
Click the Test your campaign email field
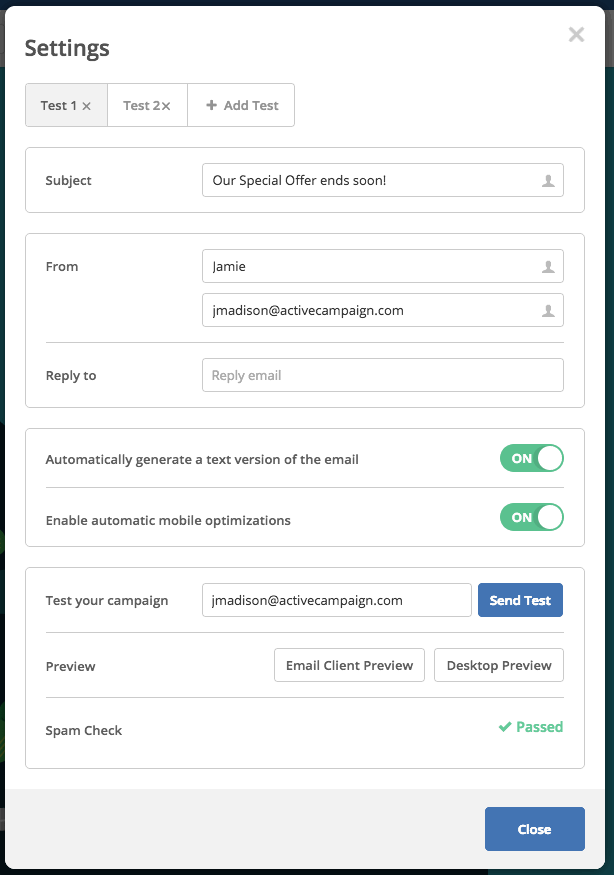(337, 600)
